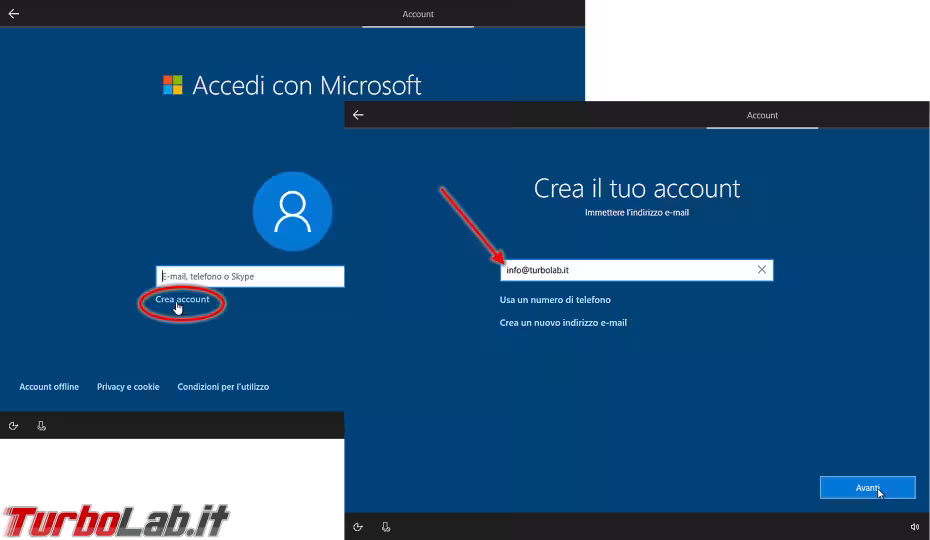The image size is (930, 540).
Task: Select Account tab in right window
Action: (762, 115)
